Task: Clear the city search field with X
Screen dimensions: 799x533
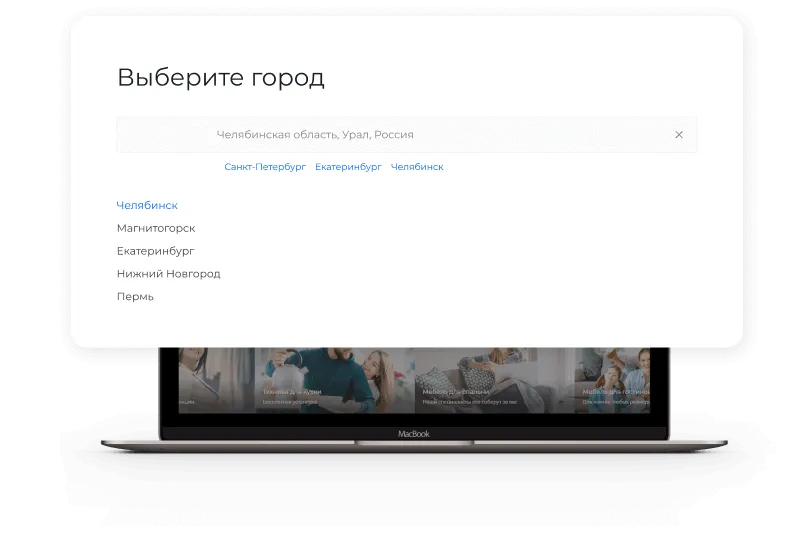Action: tap(679, 135)
